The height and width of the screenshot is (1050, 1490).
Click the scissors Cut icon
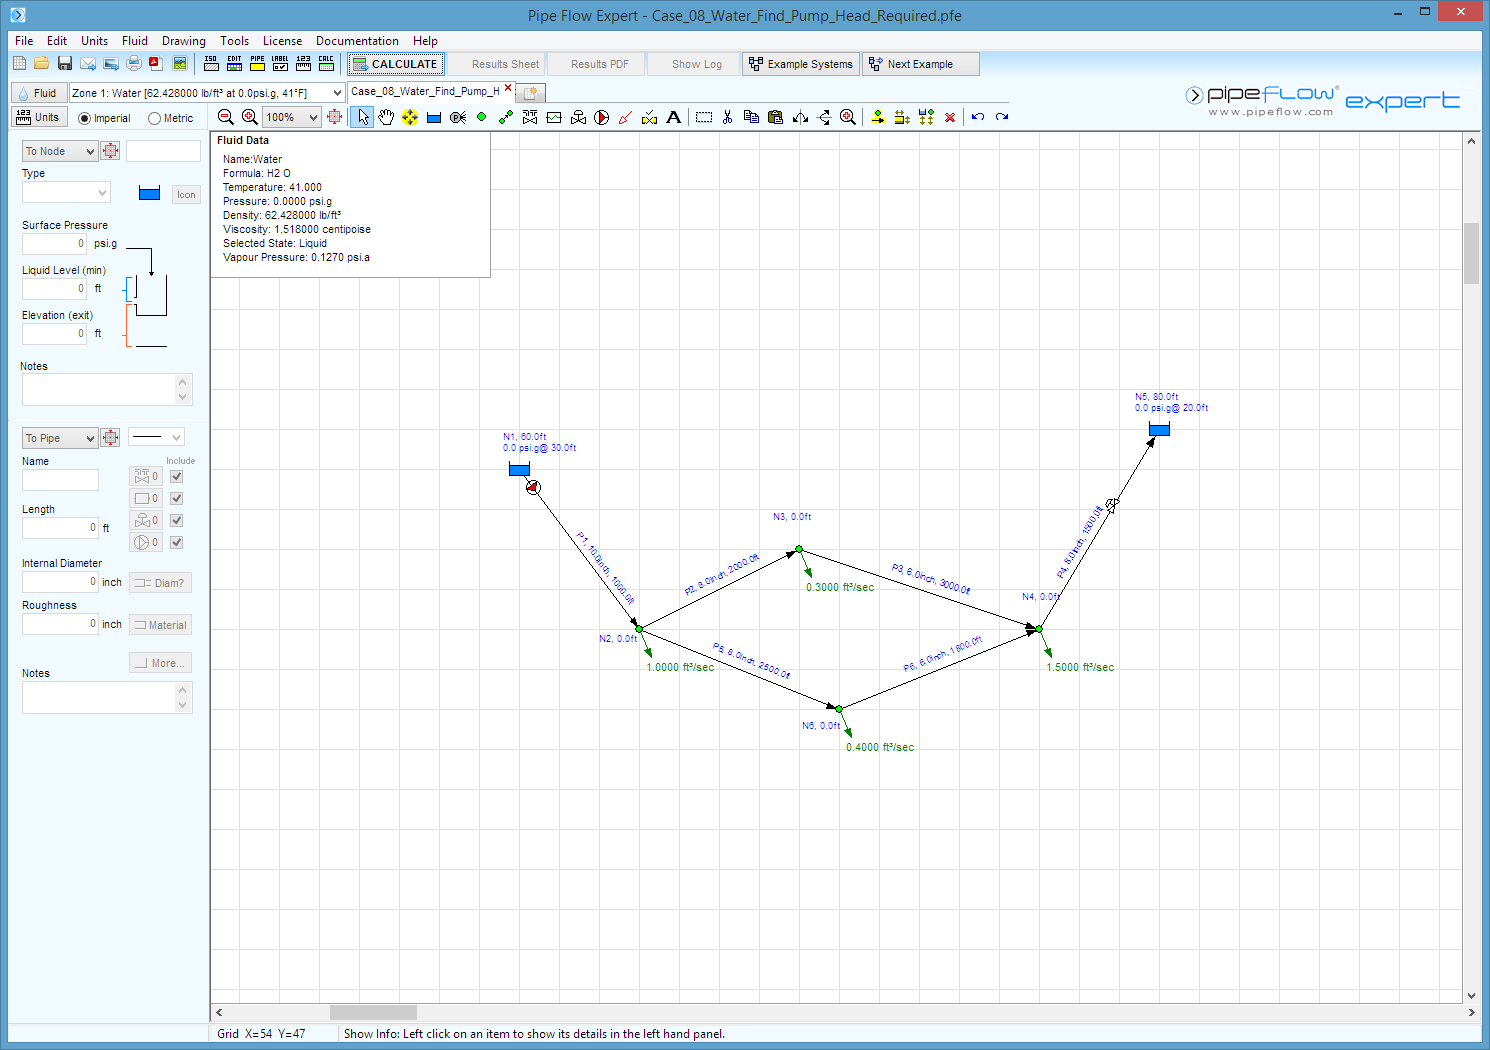click(727, 117)
